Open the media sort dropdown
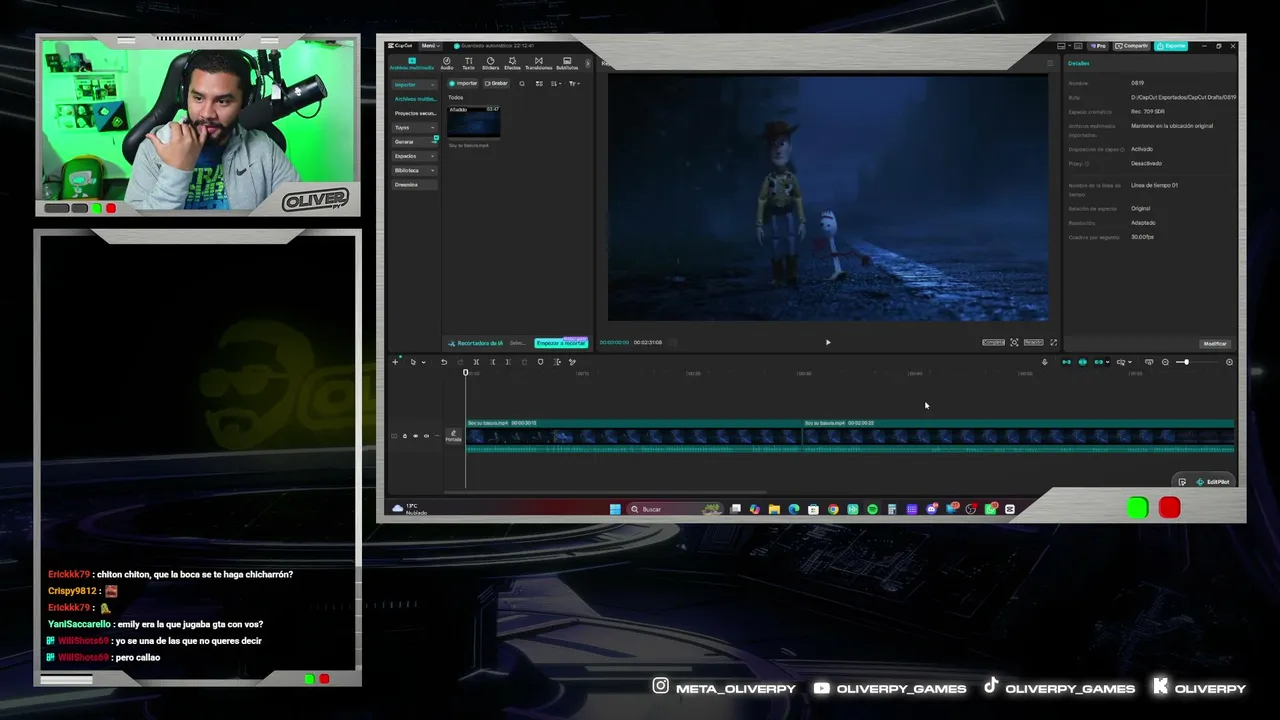 [556, 83]
